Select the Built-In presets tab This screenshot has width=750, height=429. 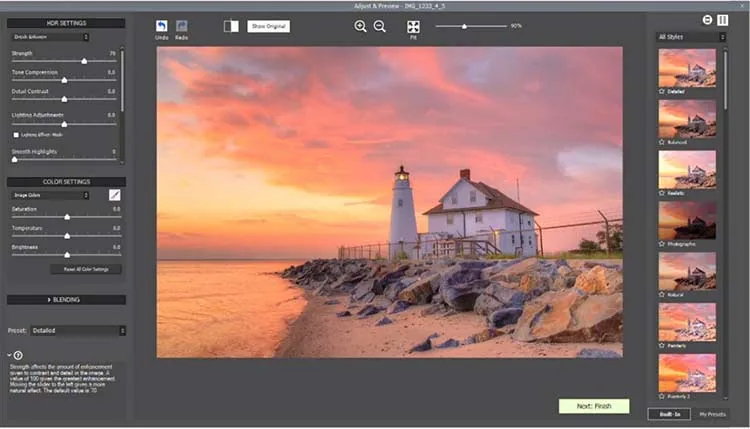click(670, 414)
